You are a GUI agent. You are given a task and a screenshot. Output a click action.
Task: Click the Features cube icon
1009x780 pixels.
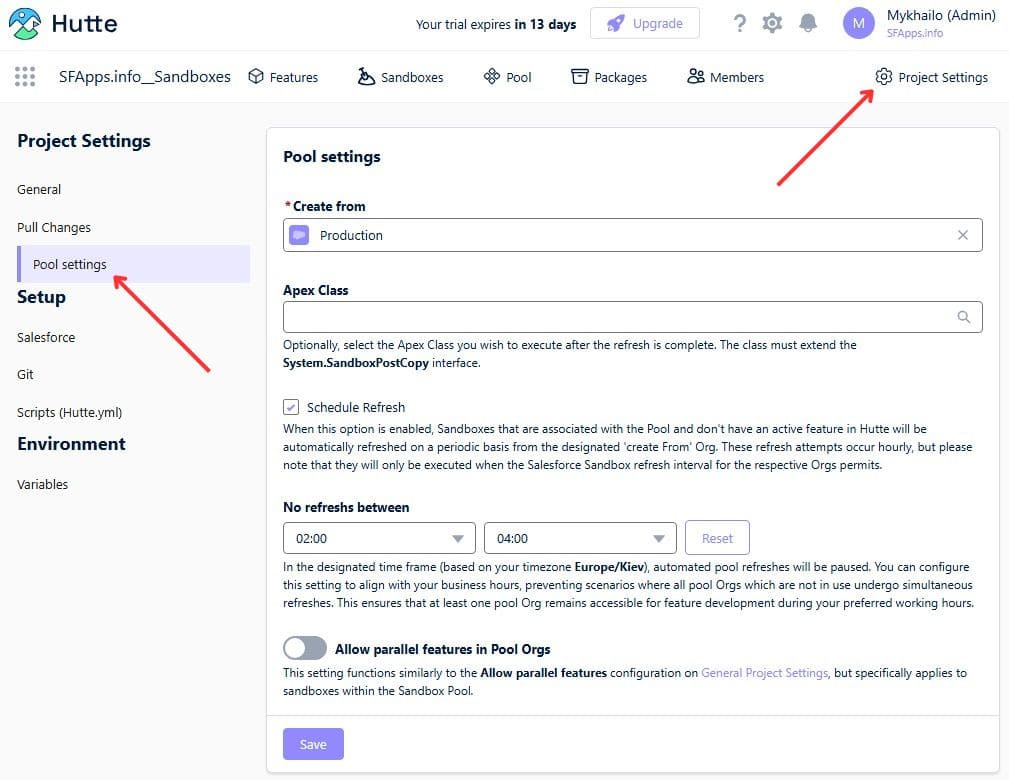click(x=256, y=77)
